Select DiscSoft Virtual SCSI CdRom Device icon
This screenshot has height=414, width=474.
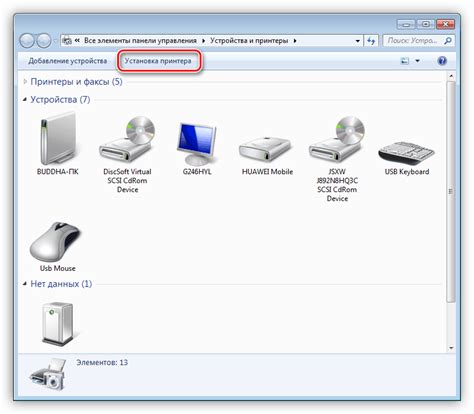tap(127, 139)
